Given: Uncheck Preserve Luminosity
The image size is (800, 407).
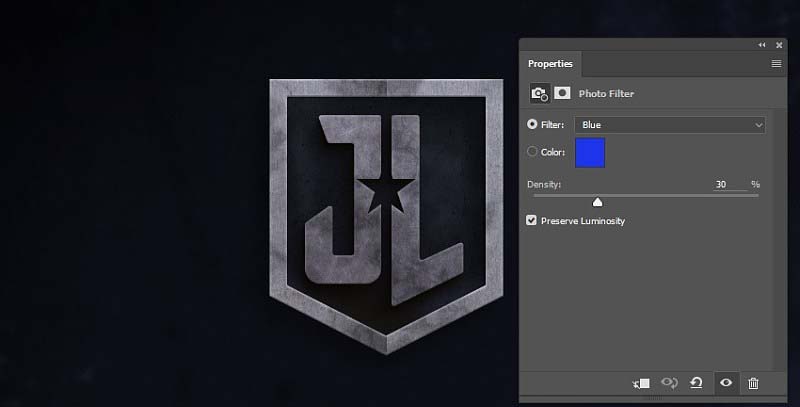Looking at the screenshot, I should tap(531, 220).
